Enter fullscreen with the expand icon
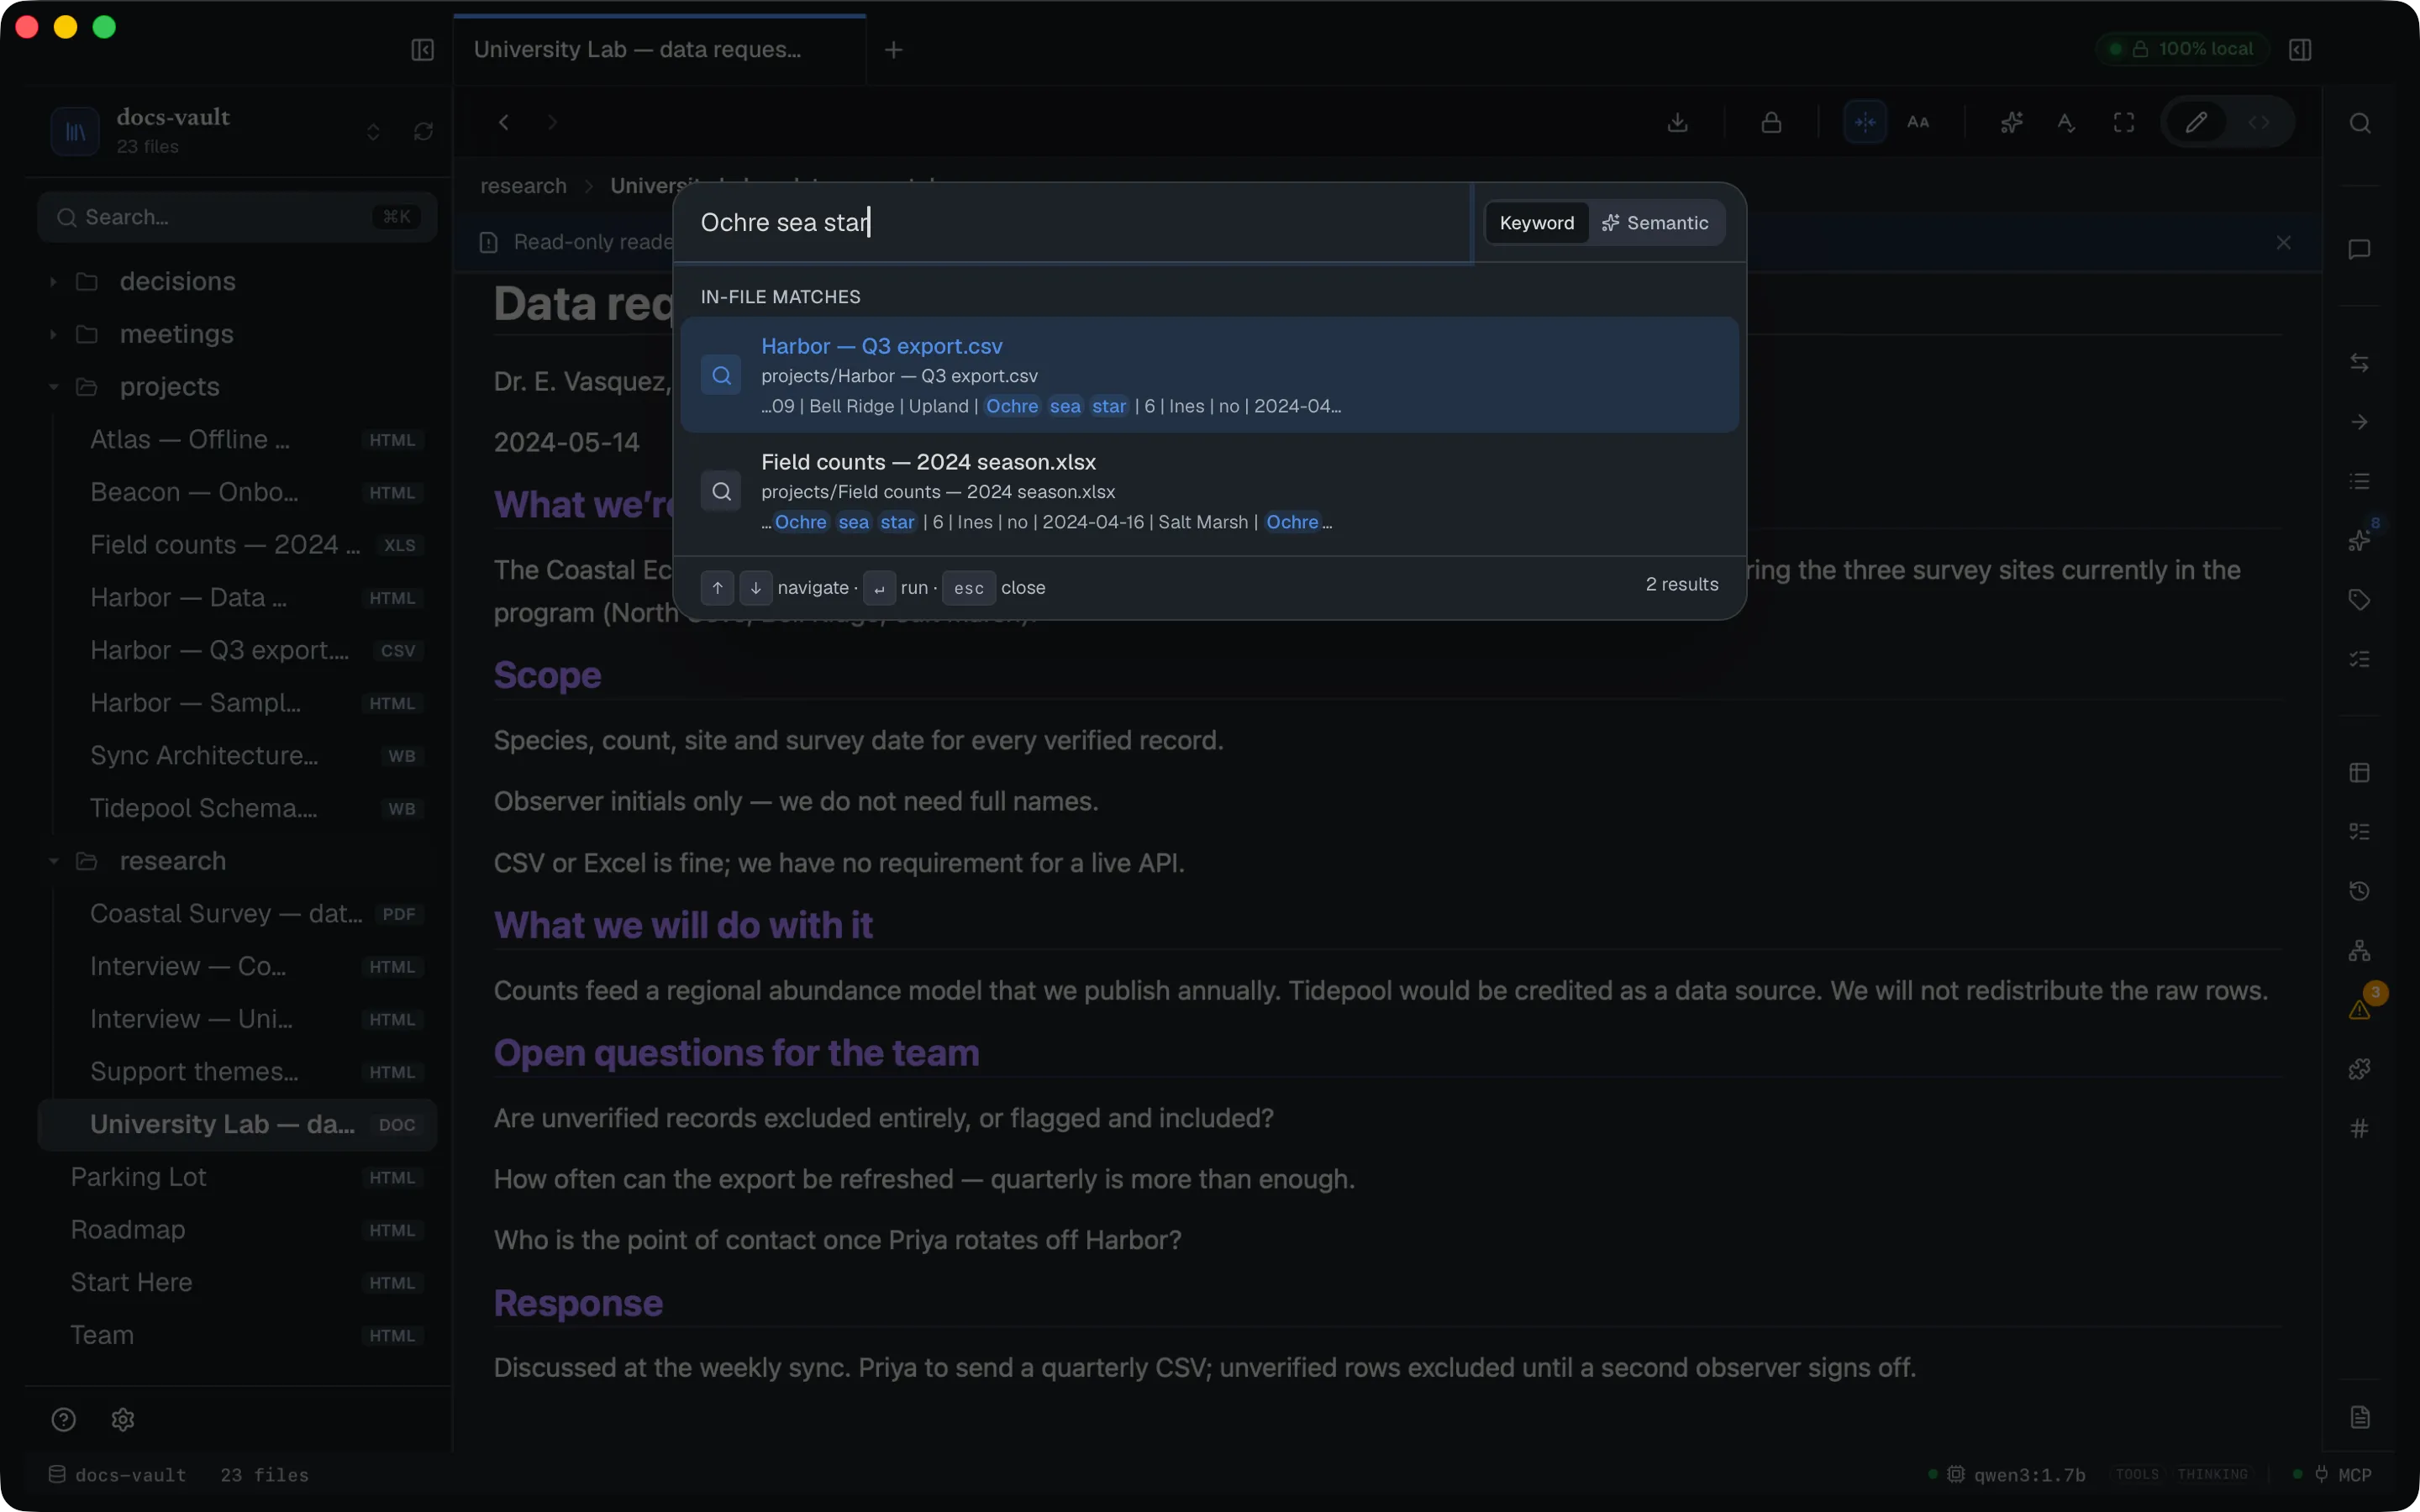The image size is (2420, 1512). pos(2124,122)
